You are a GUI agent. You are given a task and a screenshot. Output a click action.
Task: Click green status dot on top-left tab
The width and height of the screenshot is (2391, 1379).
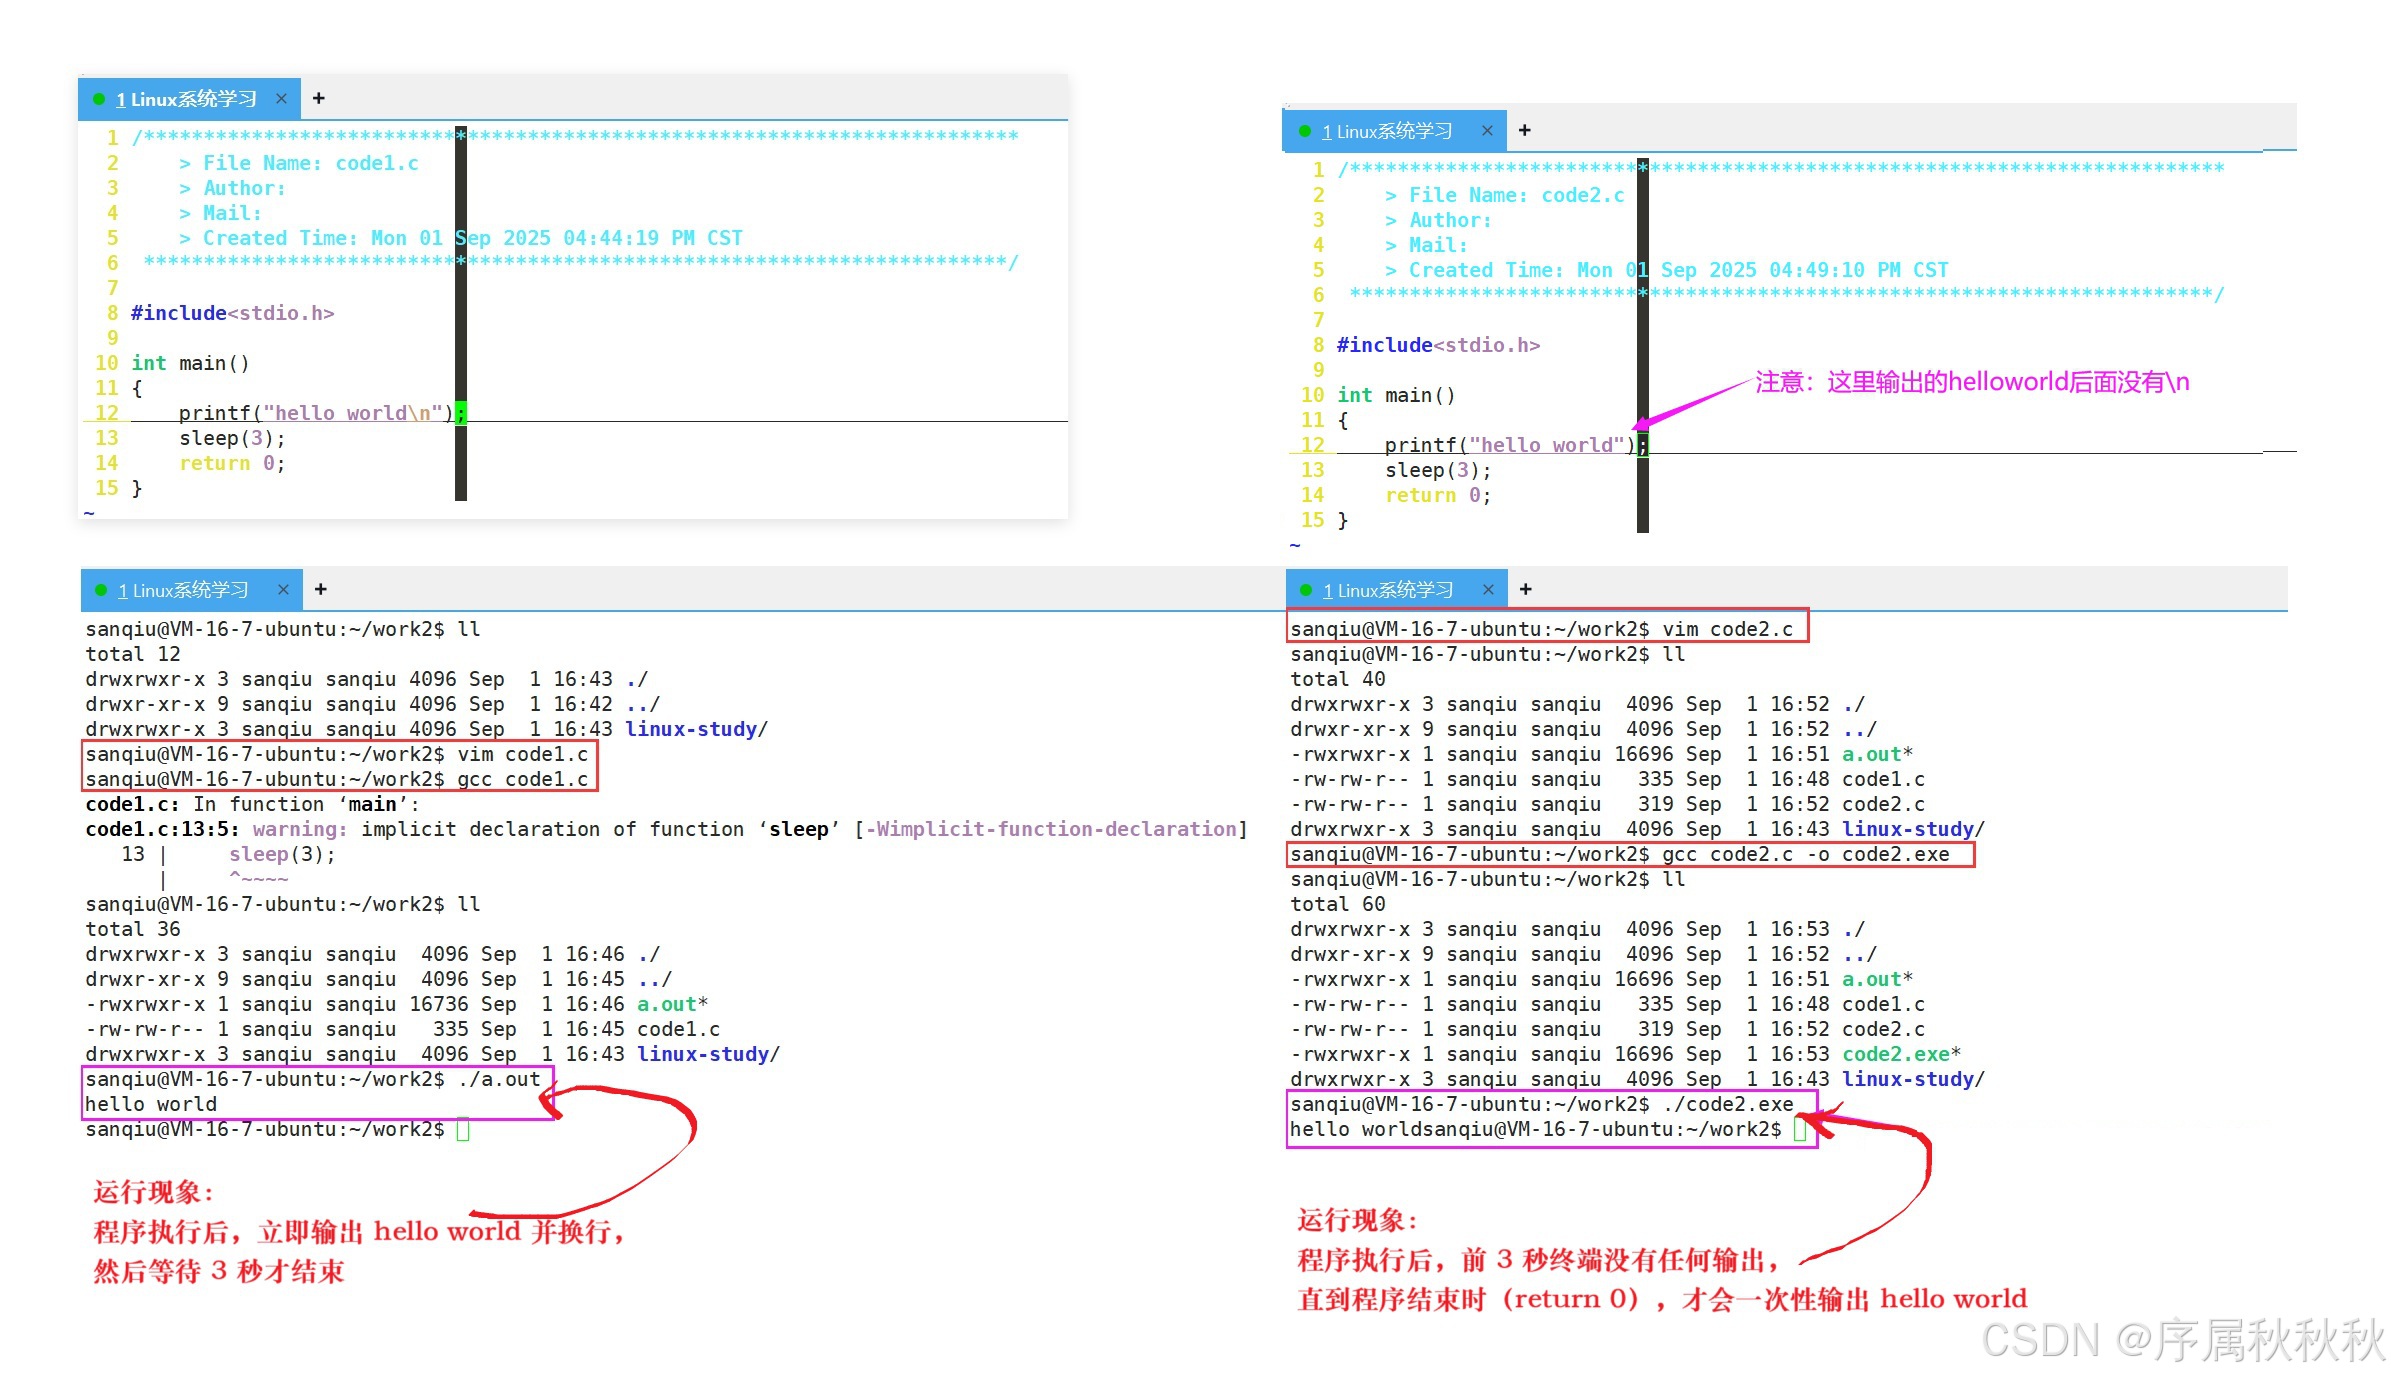click(x=99, y=99)
